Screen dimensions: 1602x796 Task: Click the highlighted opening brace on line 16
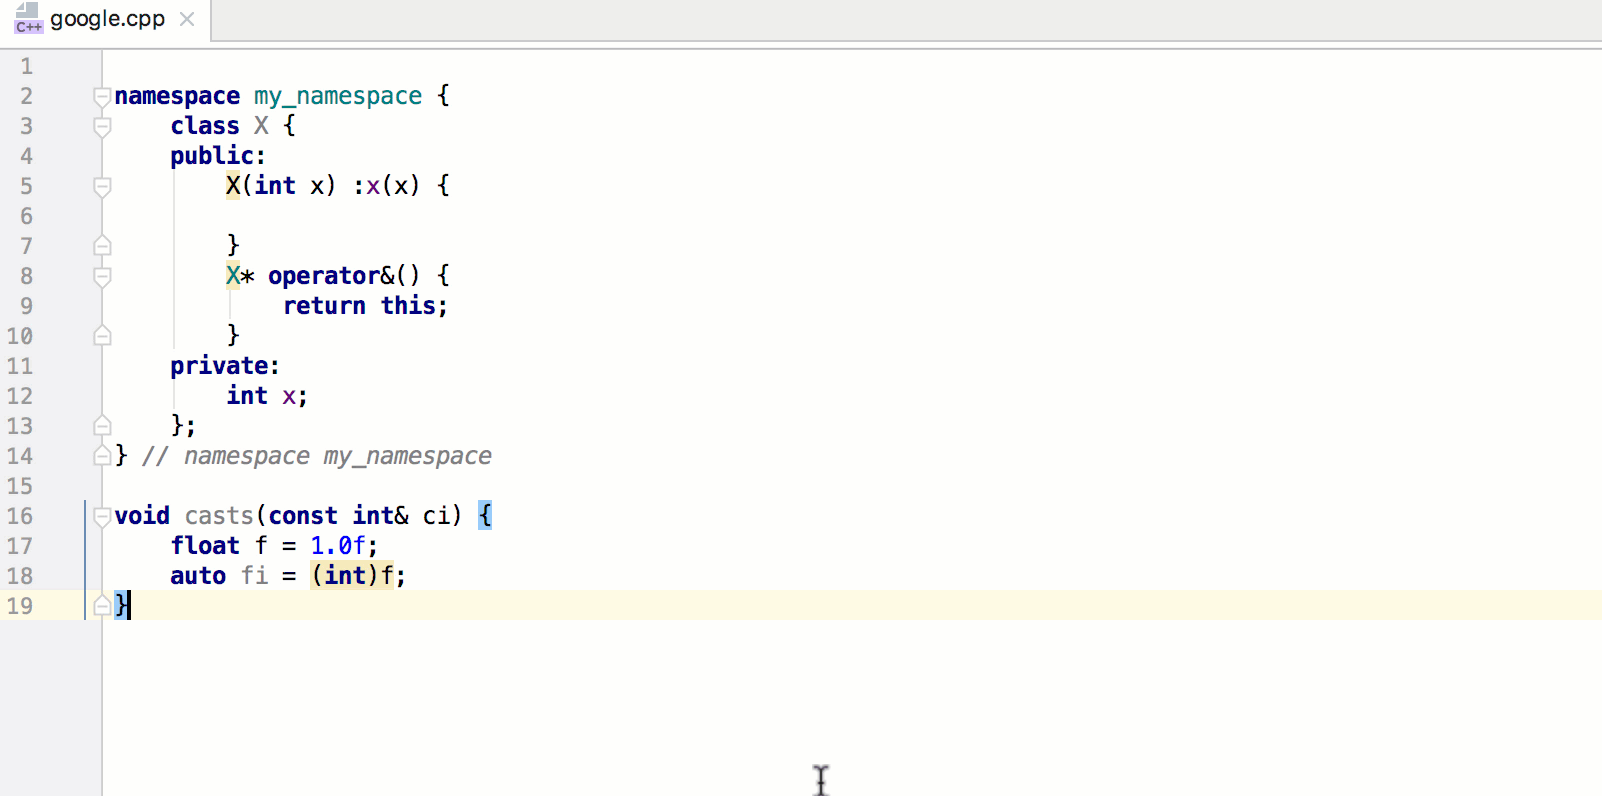(x=485, y=516)
